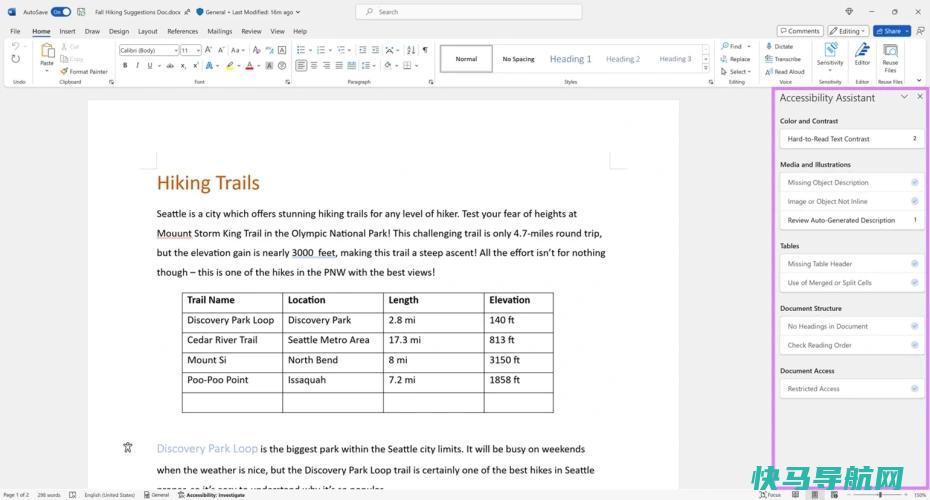Choose the text highlight color
Viewport: 930px width, 500px height.
tap(230, 66)
